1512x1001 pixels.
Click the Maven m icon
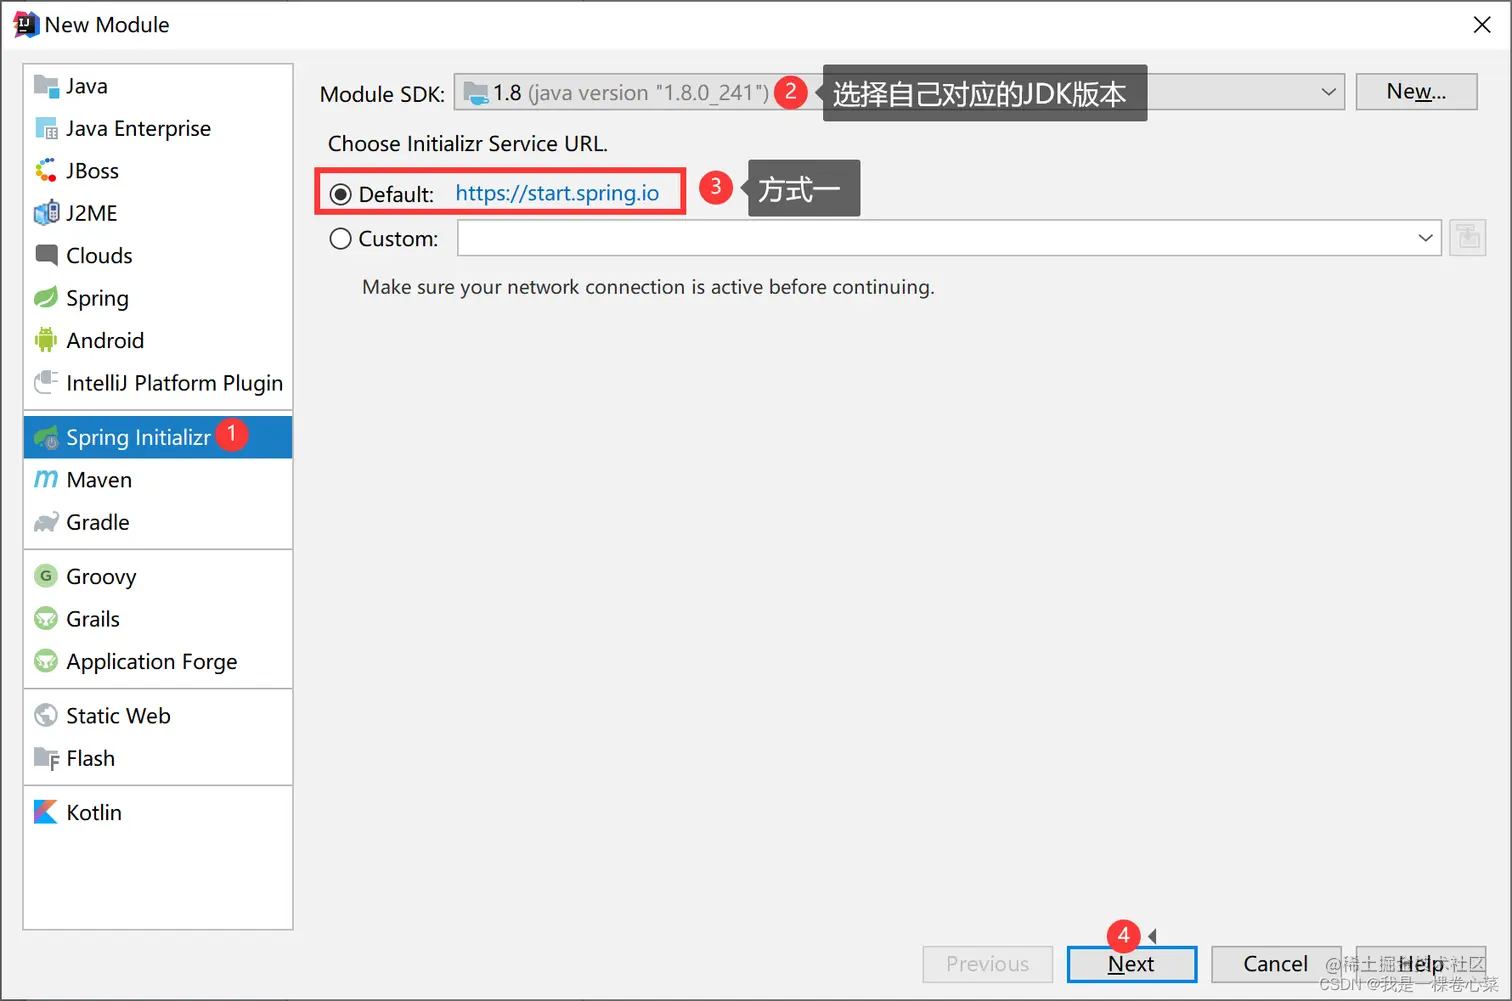[46, 480]
